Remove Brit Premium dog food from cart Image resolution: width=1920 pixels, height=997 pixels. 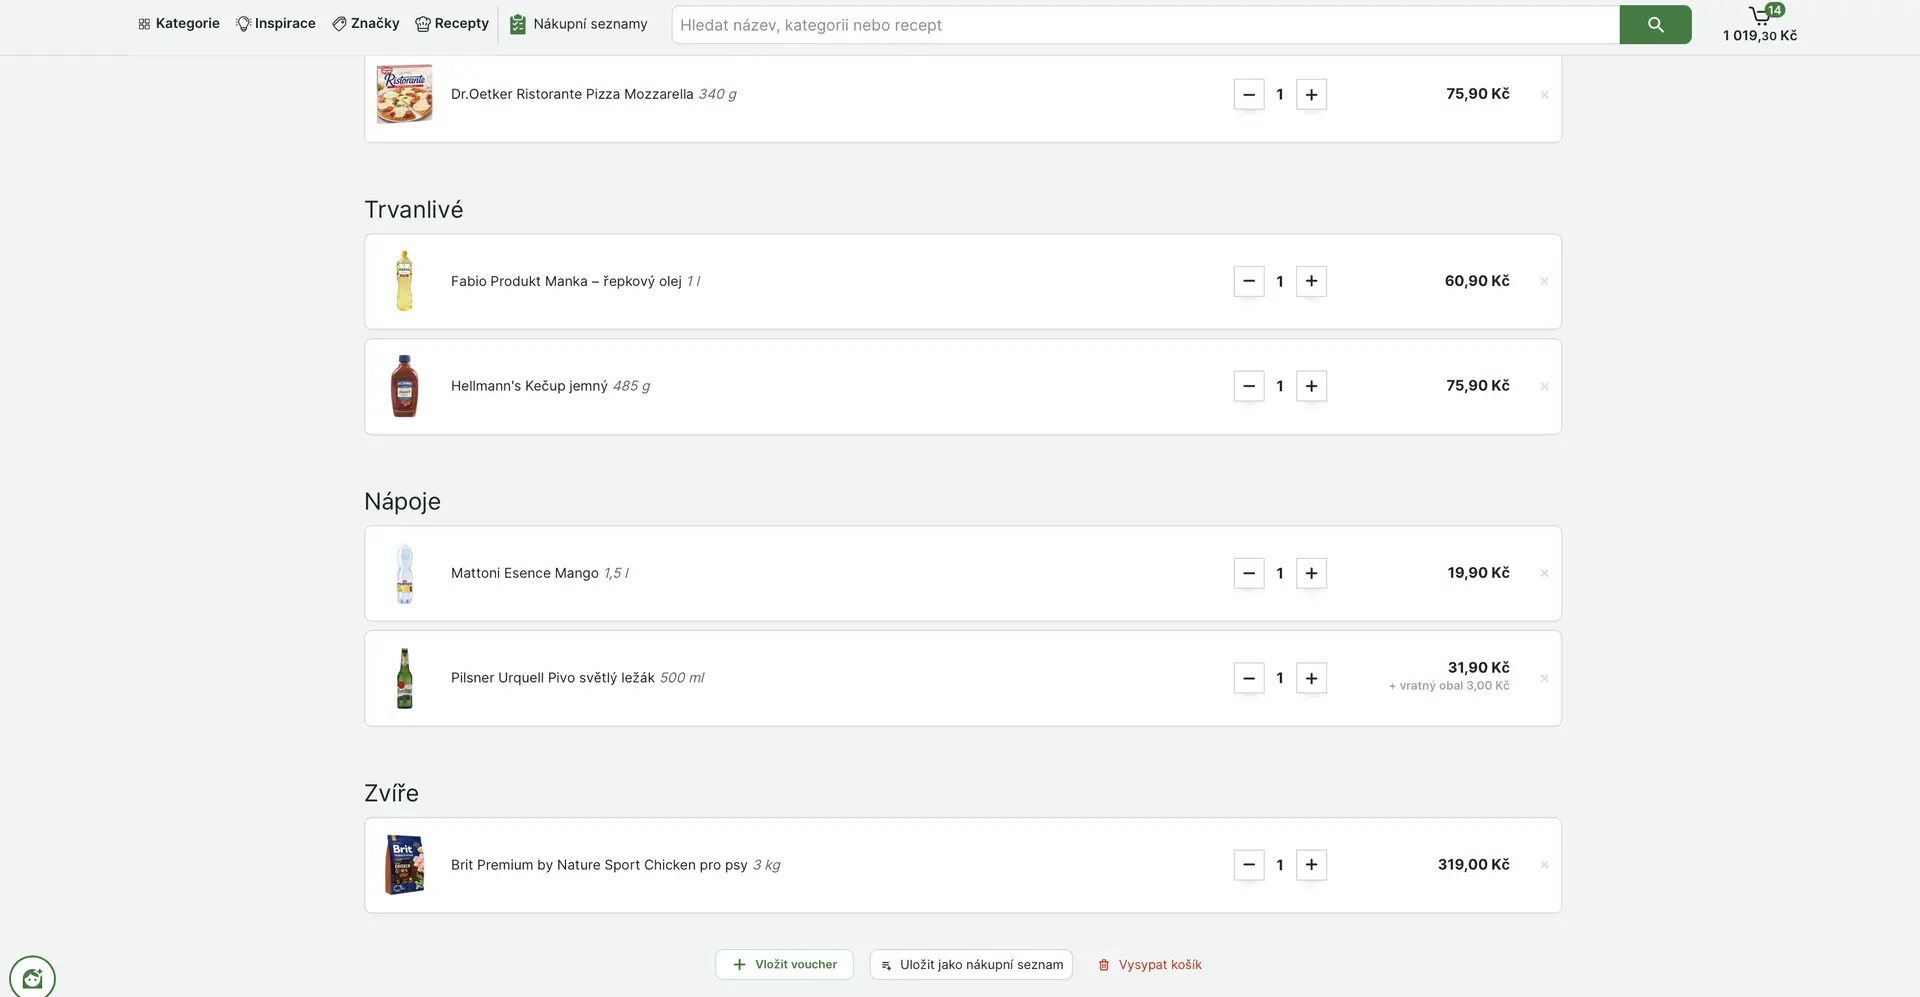tap(1544, 865)
